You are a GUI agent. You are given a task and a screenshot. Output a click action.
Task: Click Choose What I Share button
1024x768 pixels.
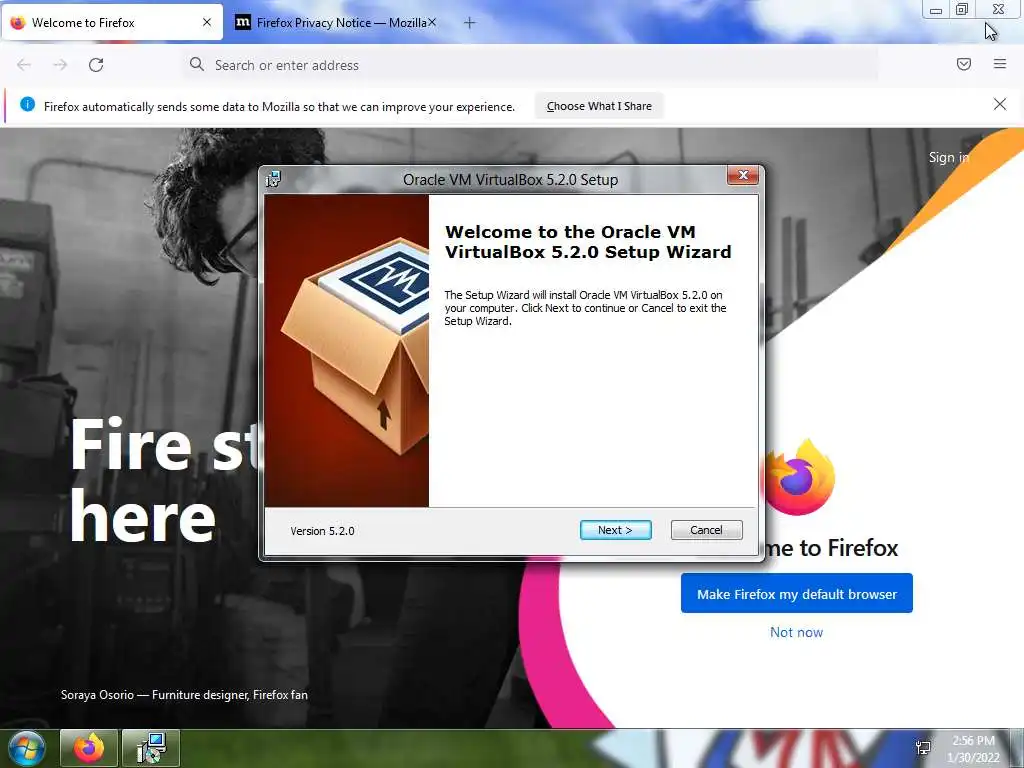[599, 106]
